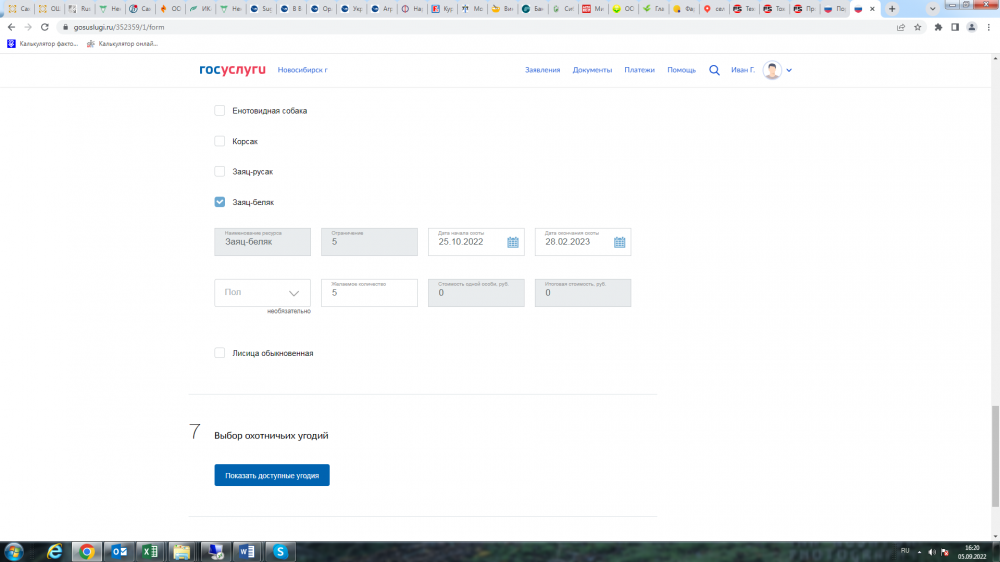Uncheck the Заяц-беляк checkbox
Screen dimensions: 1000x562
(219, 202)
